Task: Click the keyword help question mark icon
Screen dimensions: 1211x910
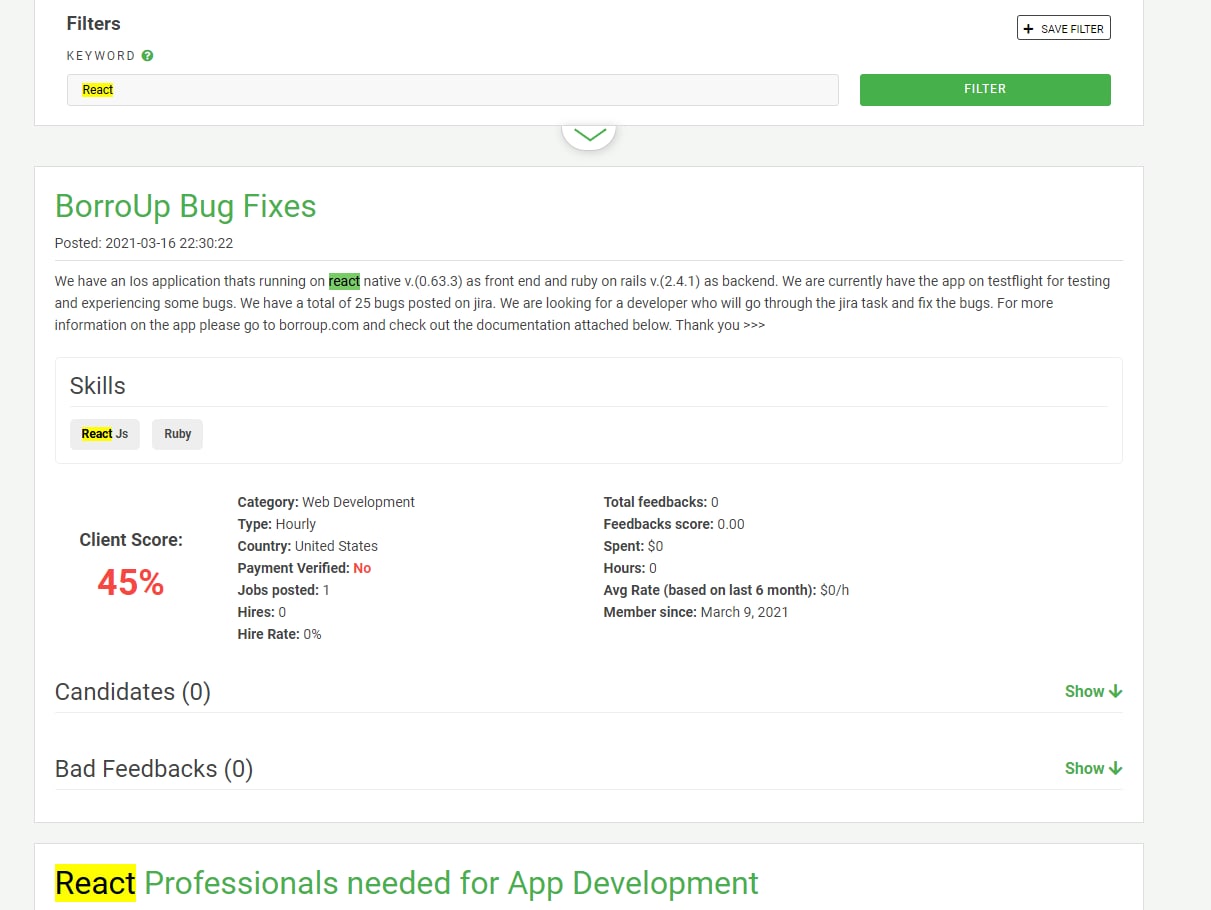Action: pyautogui.click(x=148, y=56)
